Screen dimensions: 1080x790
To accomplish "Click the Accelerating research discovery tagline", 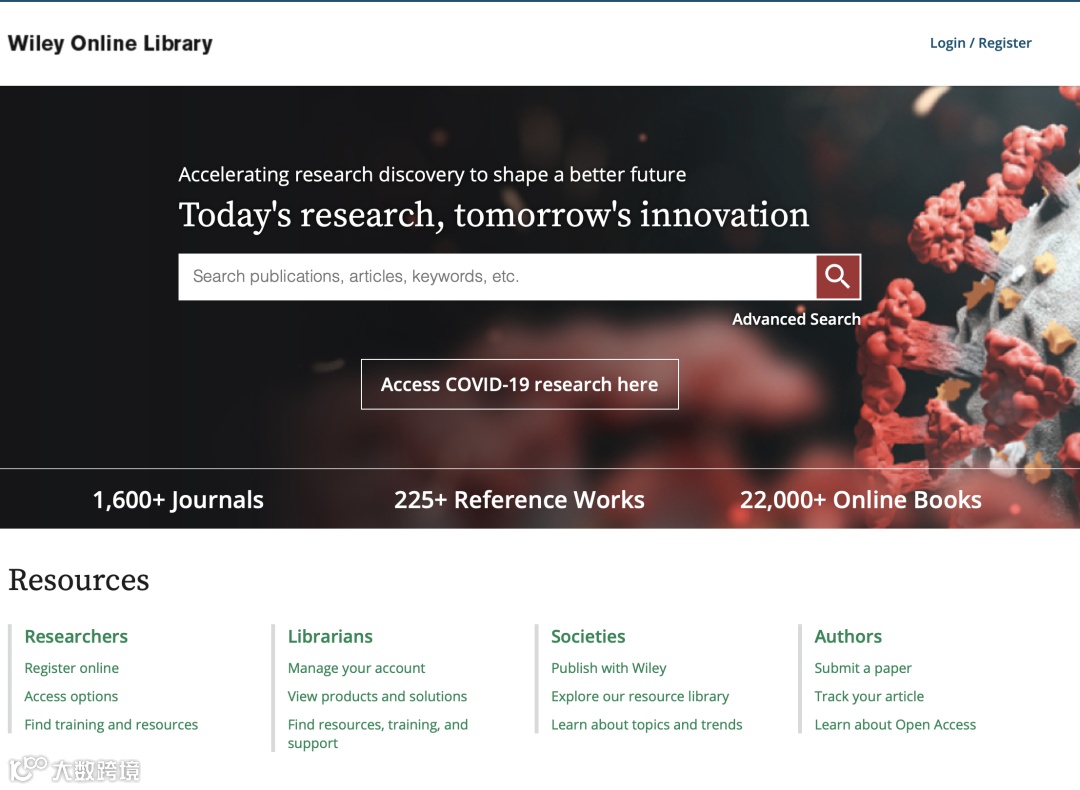I will (x=432, y=175).
